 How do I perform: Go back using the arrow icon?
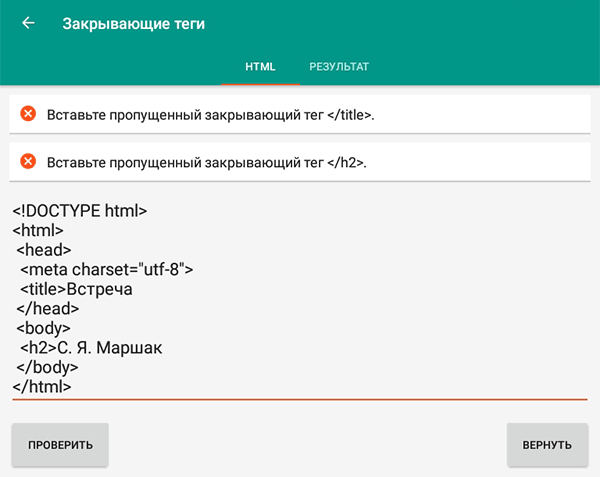tap(28, 23)
